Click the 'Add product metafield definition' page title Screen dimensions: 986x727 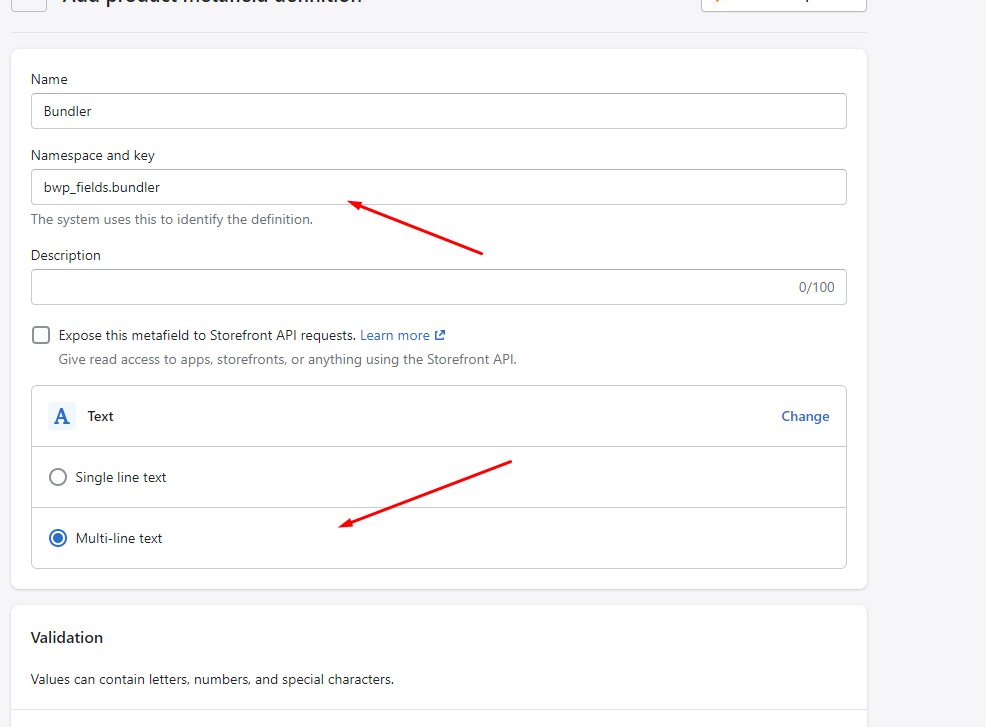tap(212, 3)
